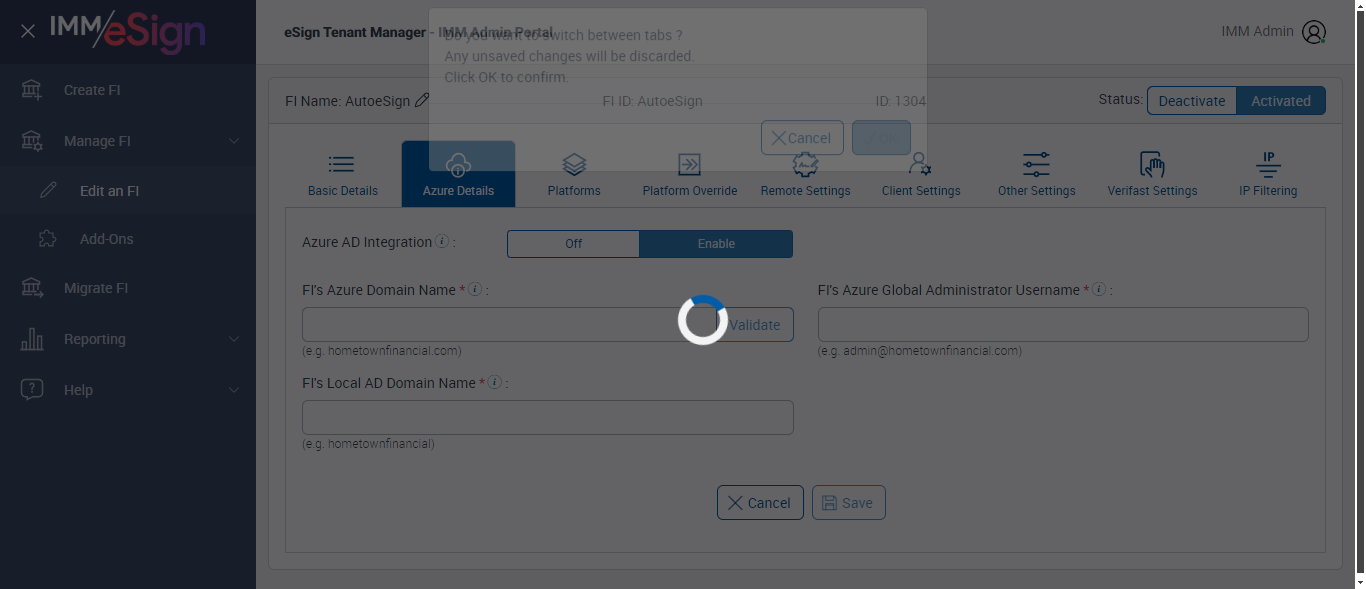The width and height of the screenshot is (1366, 589).
Task: Show info for FI's Local AD Domain Name
Action: click(x=494, y=383)
